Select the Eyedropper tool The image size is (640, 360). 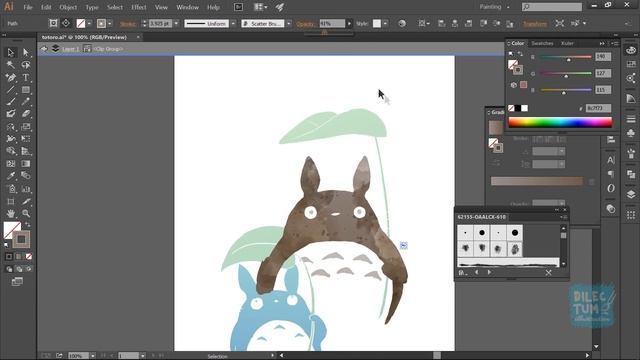point(11,176)
